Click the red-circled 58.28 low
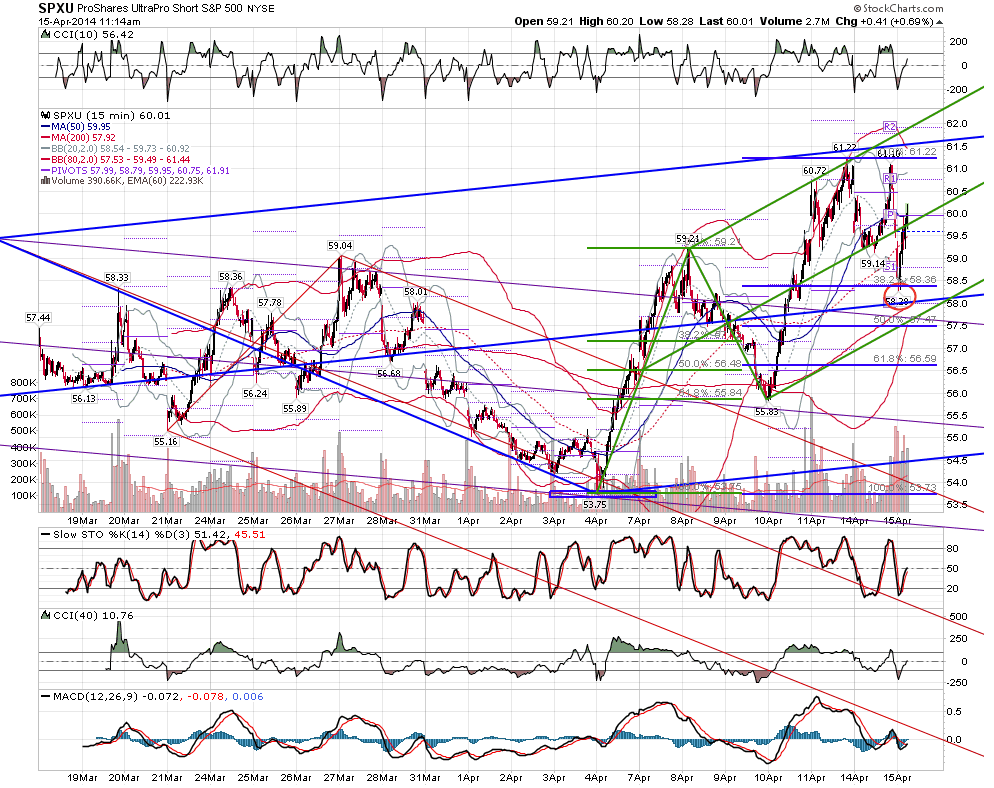 tap(898, 297)
